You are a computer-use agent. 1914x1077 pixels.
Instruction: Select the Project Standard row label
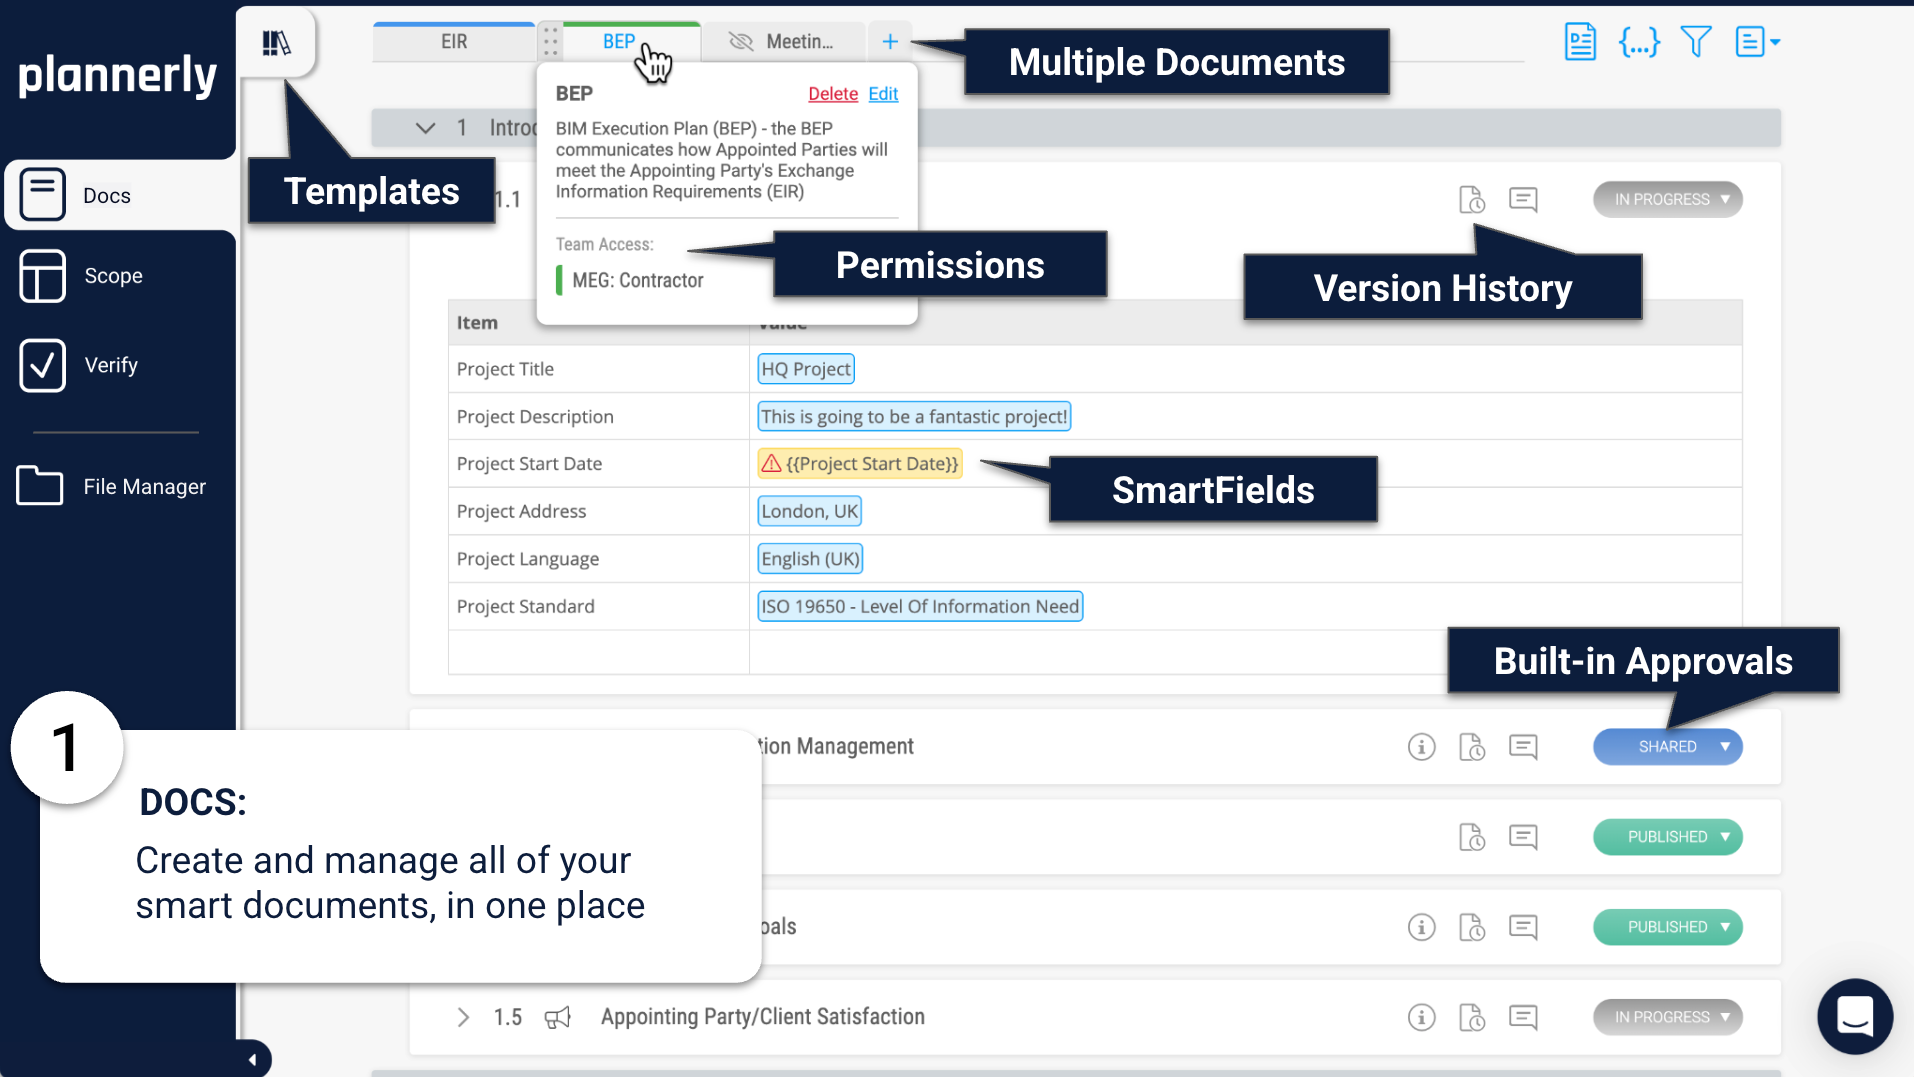(x=526, y=607)
